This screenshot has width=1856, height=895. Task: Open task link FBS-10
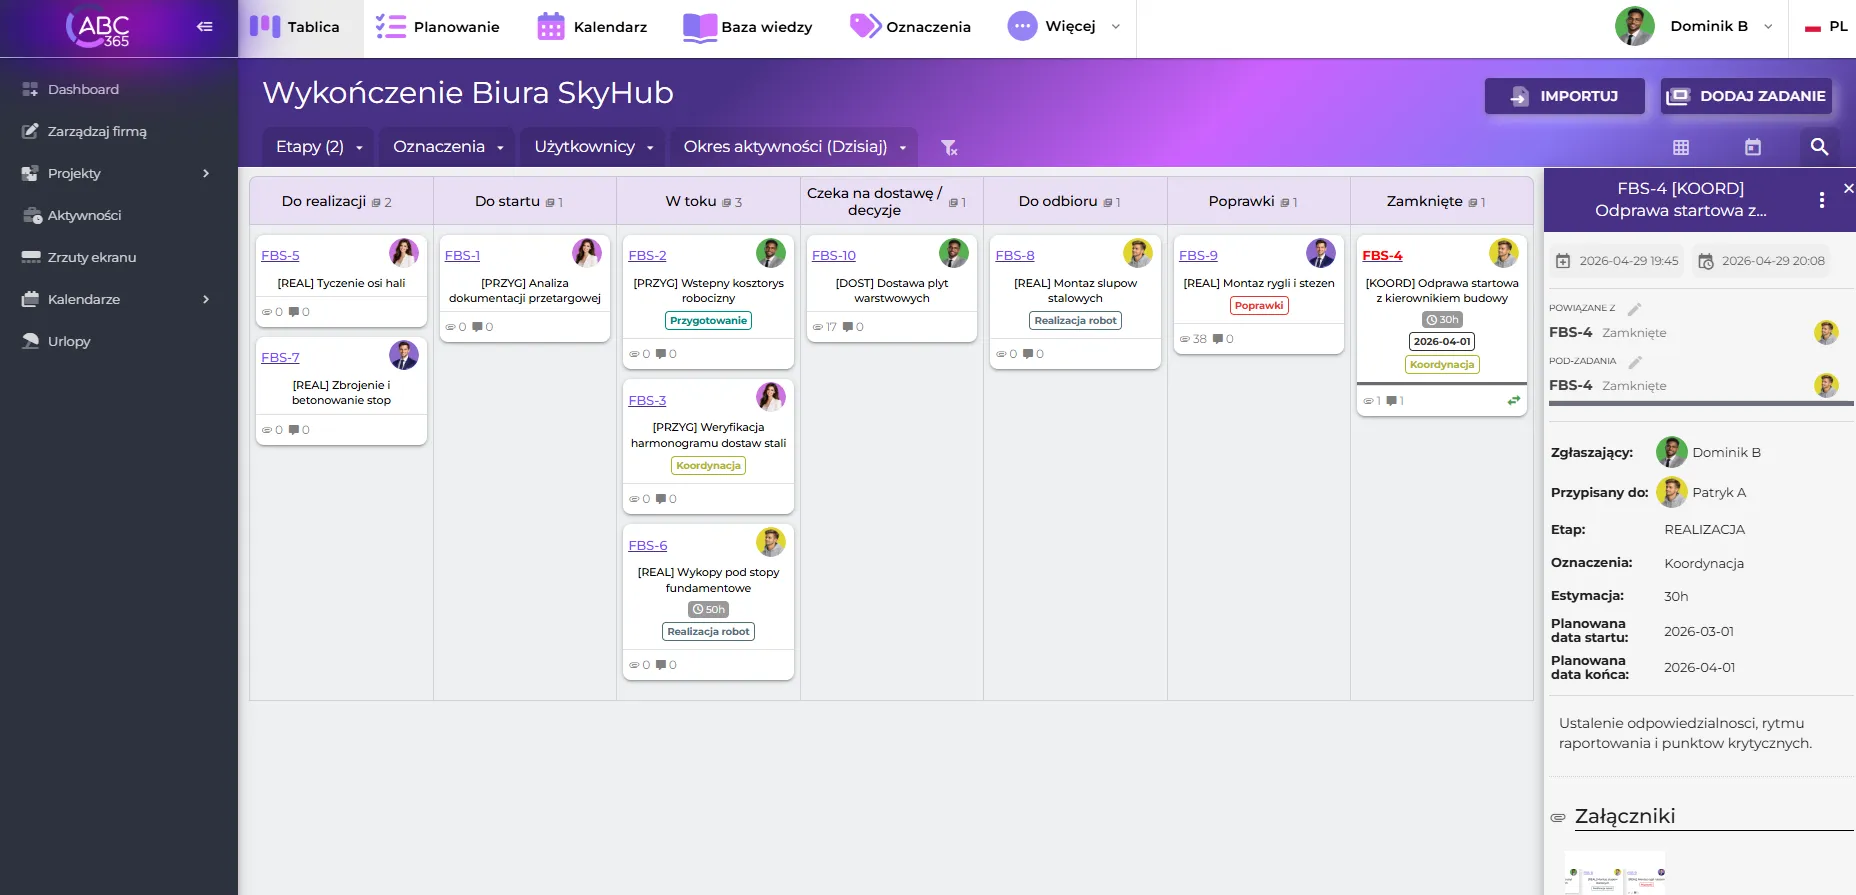click(x=834, y=256)
